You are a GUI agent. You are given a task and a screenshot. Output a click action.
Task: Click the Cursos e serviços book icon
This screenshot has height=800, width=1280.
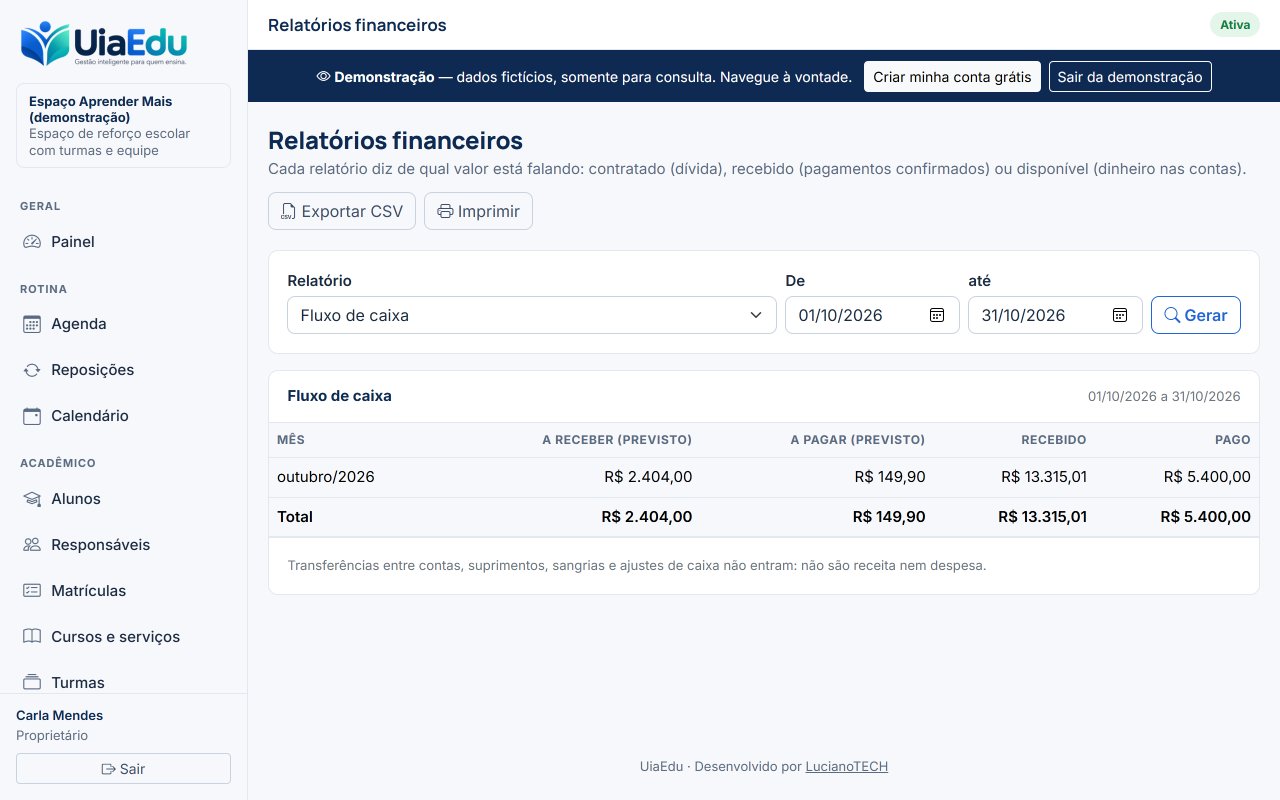coord(32,637)
